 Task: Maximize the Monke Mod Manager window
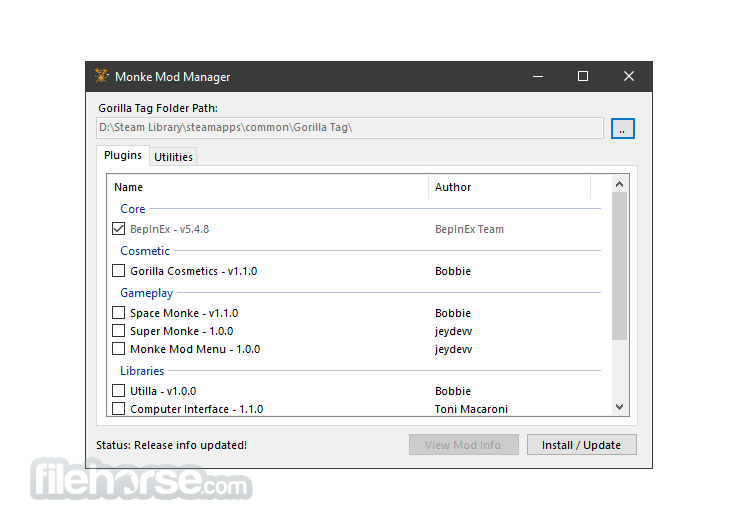click(x=583, y=76)
